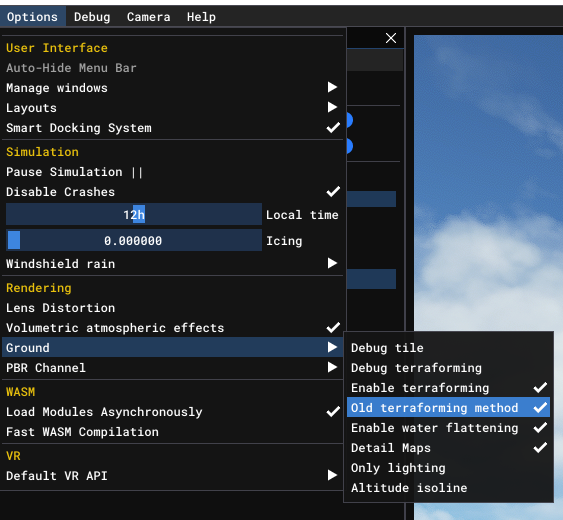Click the checkmark beside Enable water flattening
This screenshot has width=563, height=520.
coord(540,427)
